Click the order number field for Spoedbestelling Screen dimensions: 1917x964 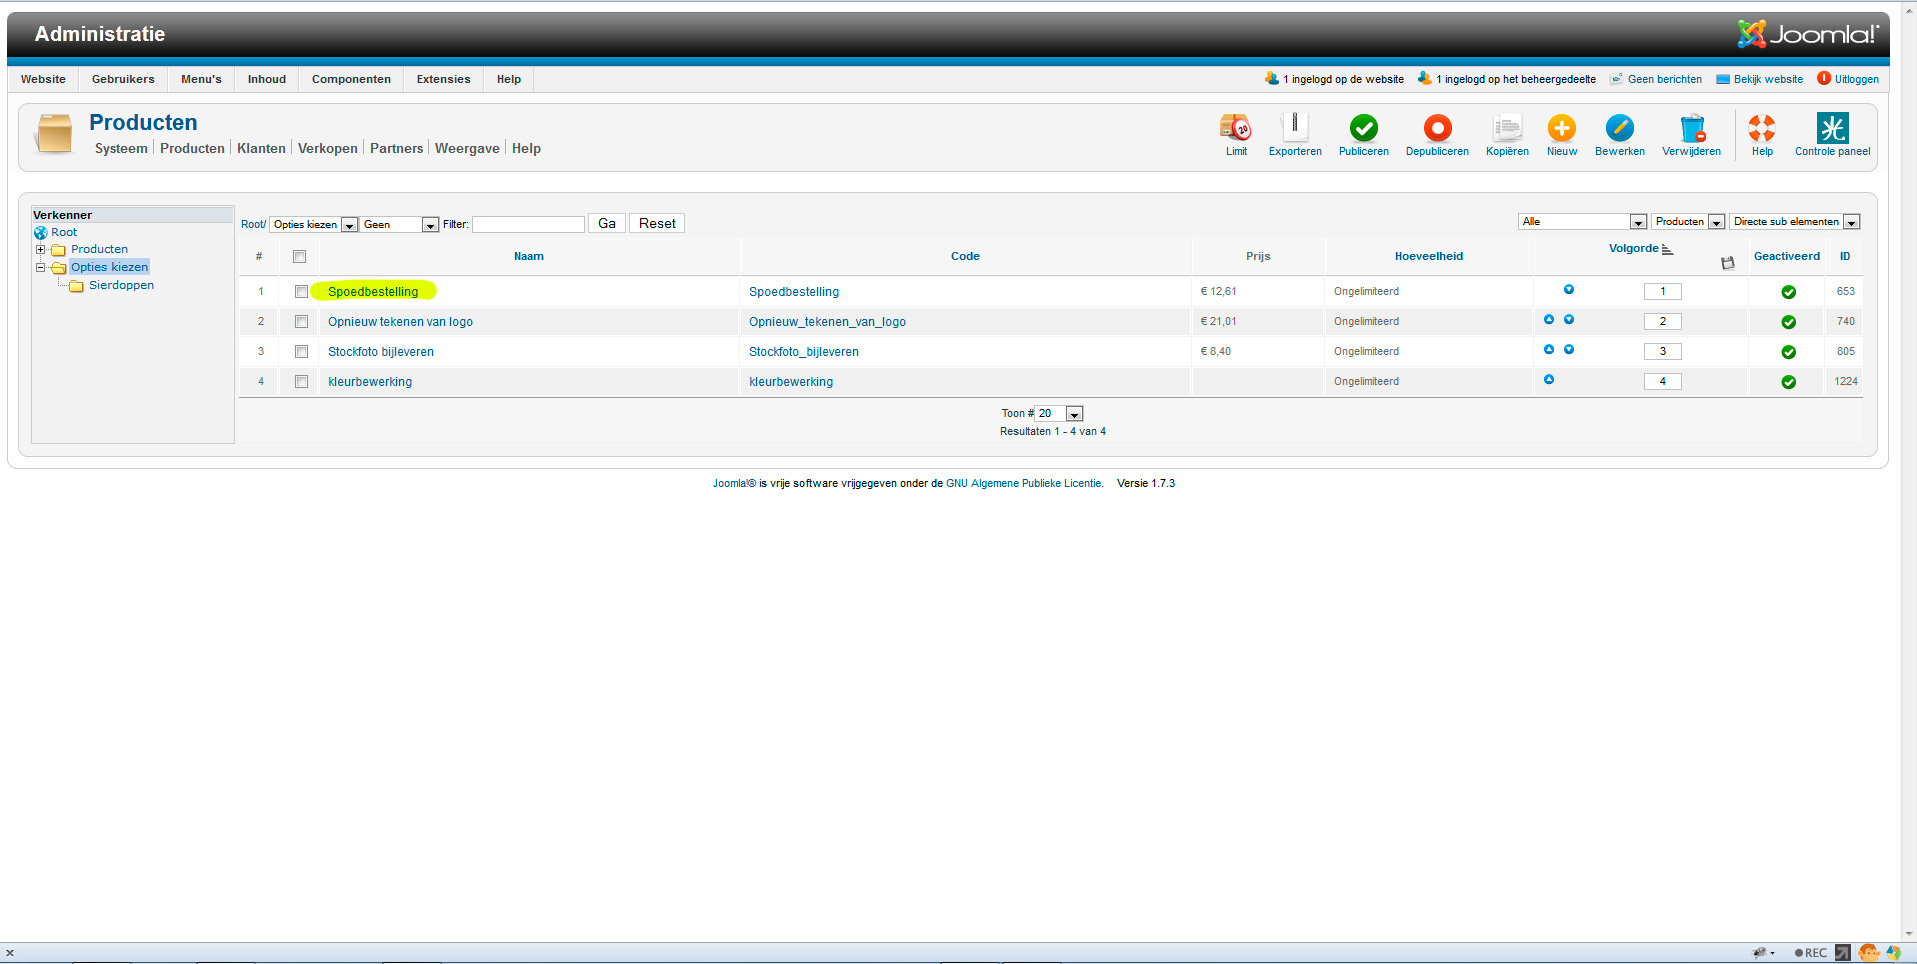[x=1663, y=292]
